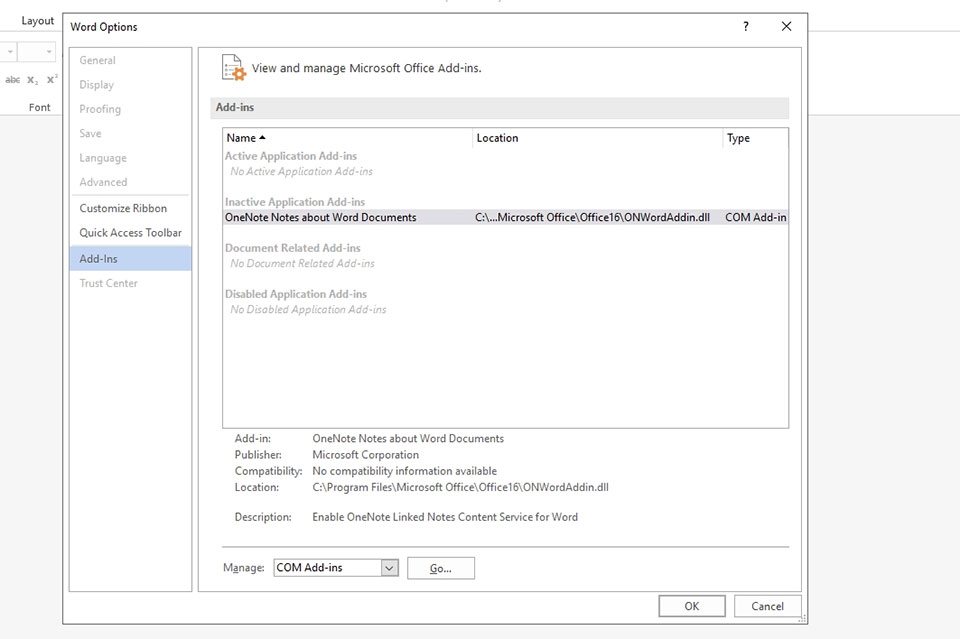Click the No compatibility information available text
960x639 pixels.
pos(405,471)
